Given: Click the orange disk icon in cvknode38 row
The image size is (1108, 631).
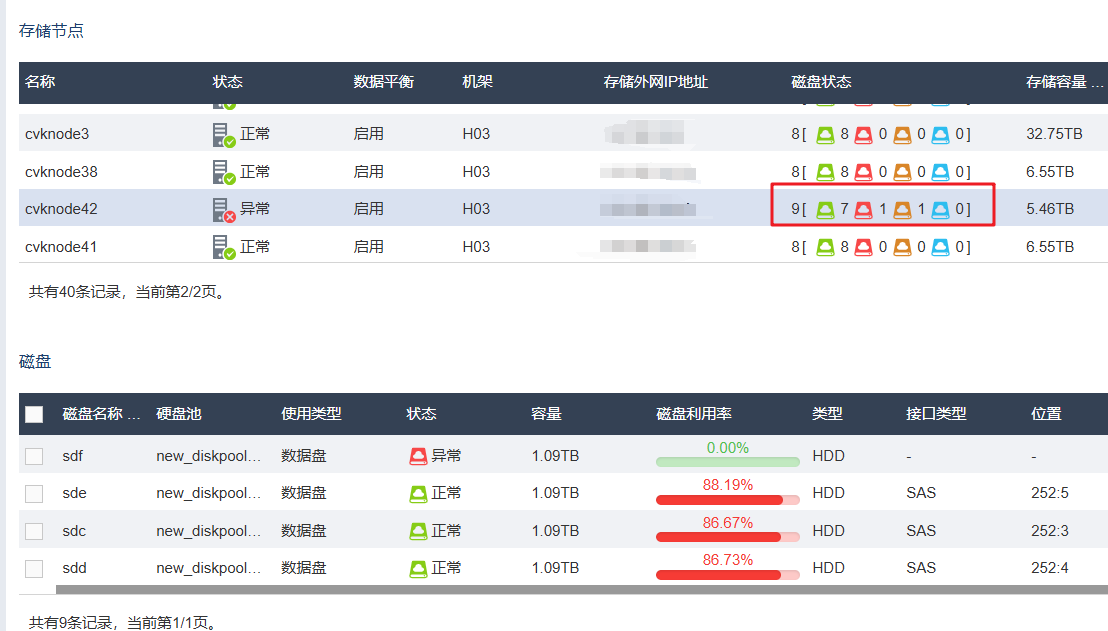Looking at the screenshot, I should coord(902,172).
